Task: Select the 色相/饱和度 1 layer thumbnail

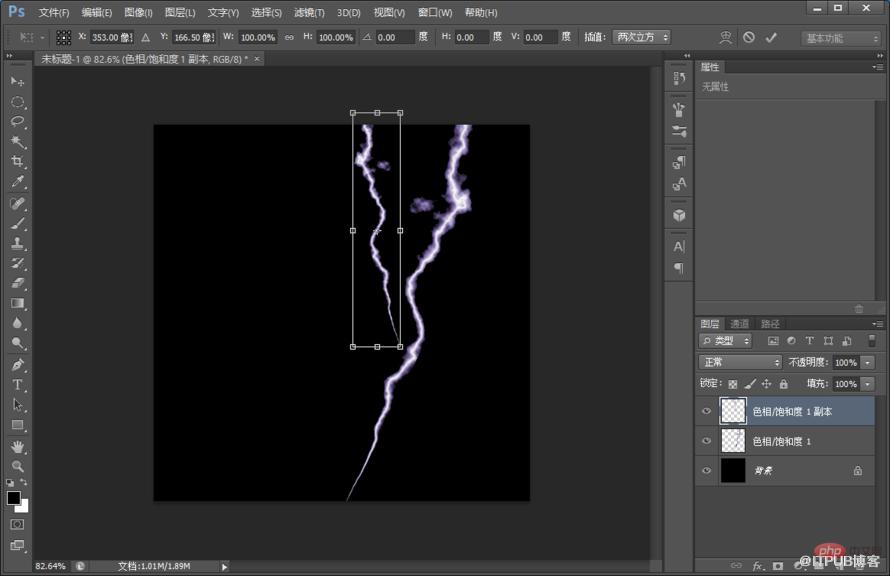Action: (733, 441)
